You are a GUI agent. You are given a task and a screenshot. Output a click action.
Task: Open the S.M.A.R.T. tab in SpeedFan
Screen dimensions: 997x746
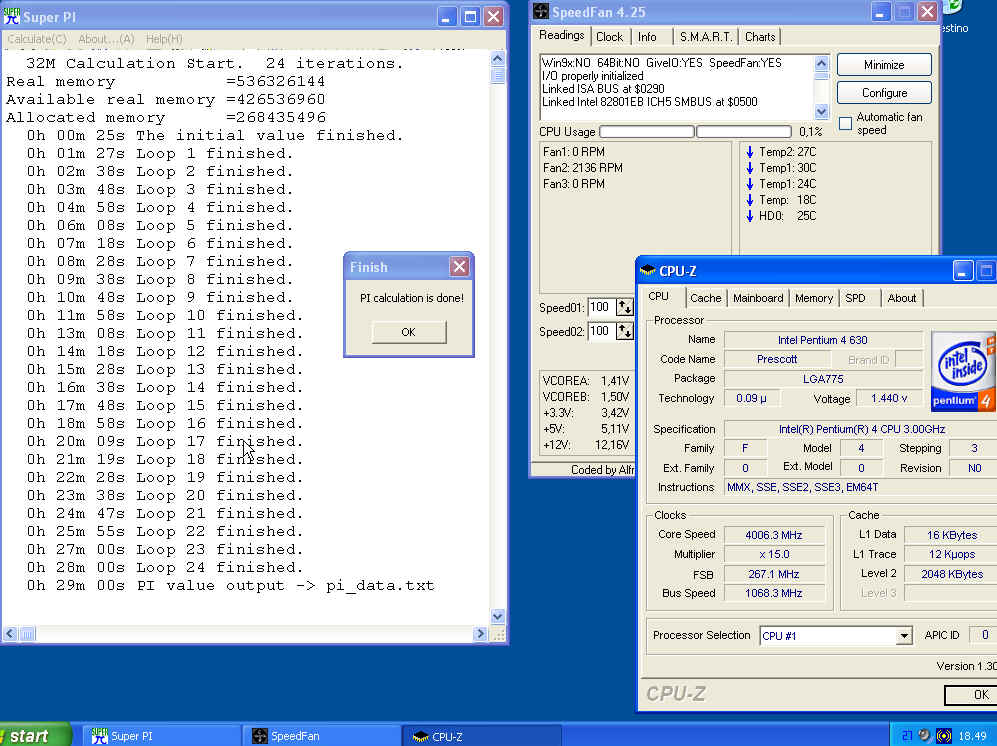point(706,37)
